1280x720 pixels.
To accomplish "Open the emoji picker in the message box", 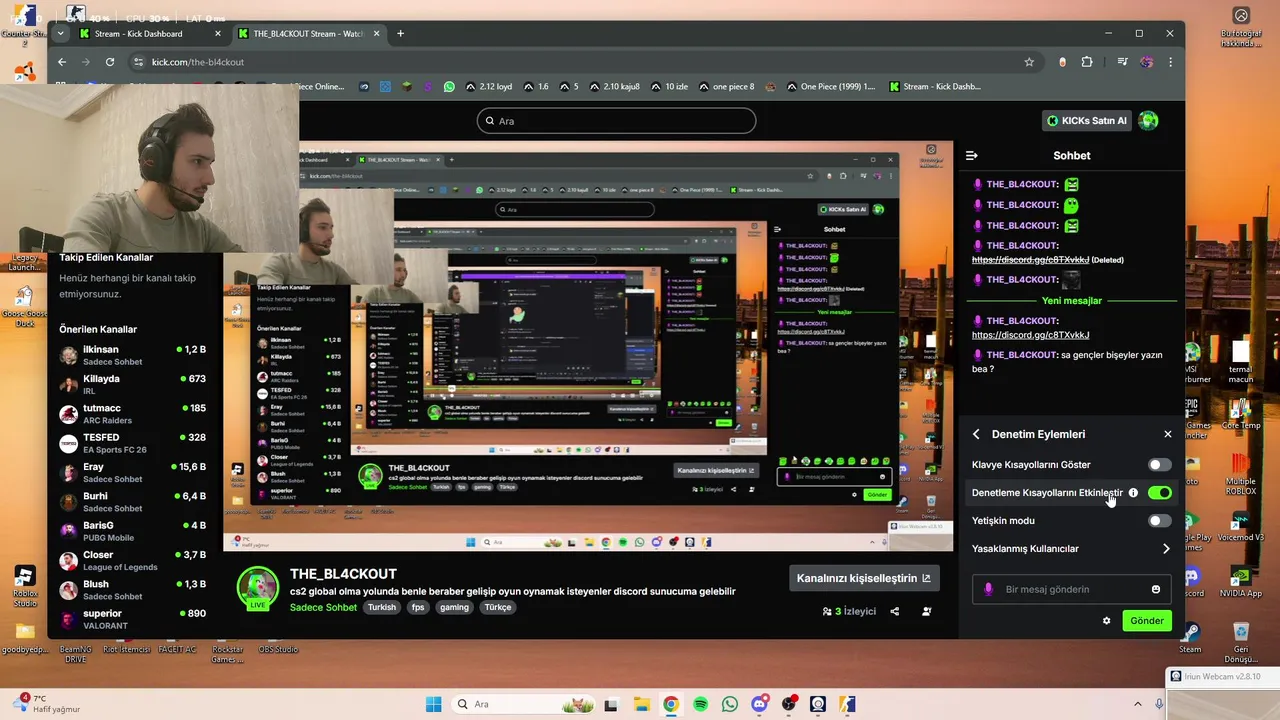I will coord(1156,589).
